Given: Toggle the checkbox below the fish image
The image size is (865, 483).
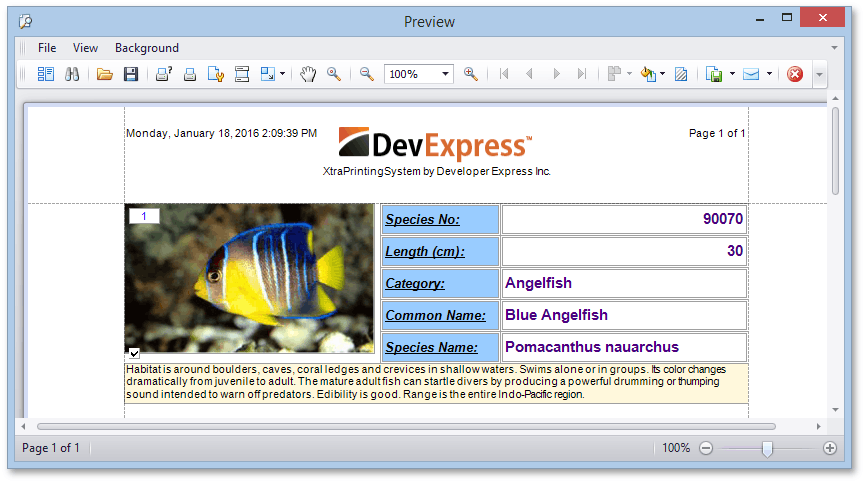Looking at the screenshot, I should (134, 353).
